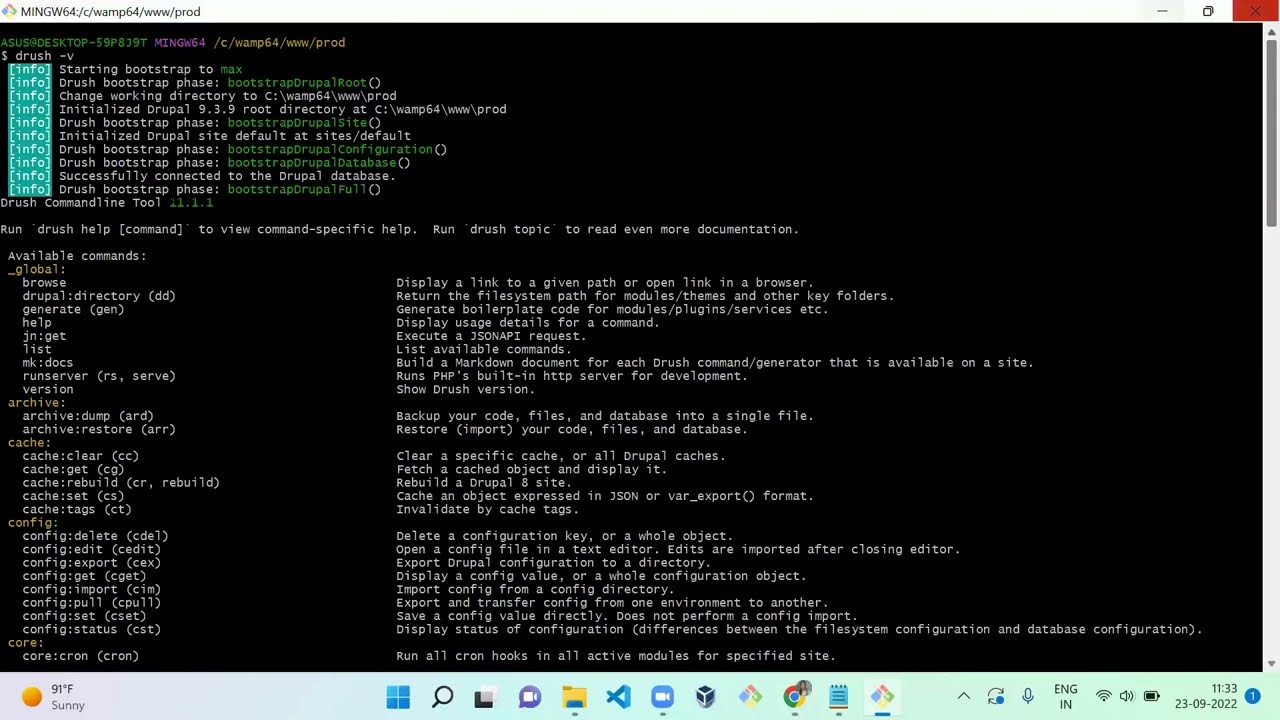Image resolution: width=1280 pixels, height=720 pixels.
Task: Open the 91°F Sunny weather widget
Action: 52,697
